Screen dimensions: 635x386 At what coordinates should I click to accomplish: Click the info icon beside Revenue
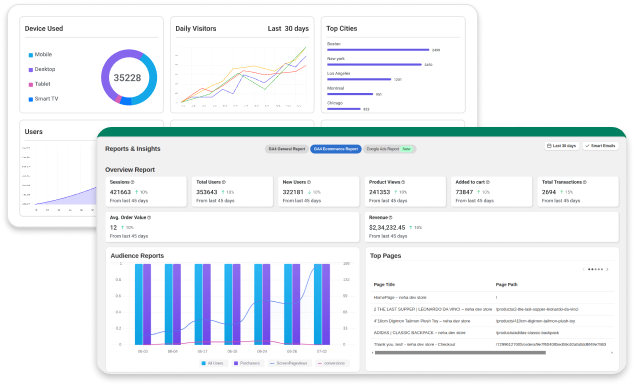[390, 218]
